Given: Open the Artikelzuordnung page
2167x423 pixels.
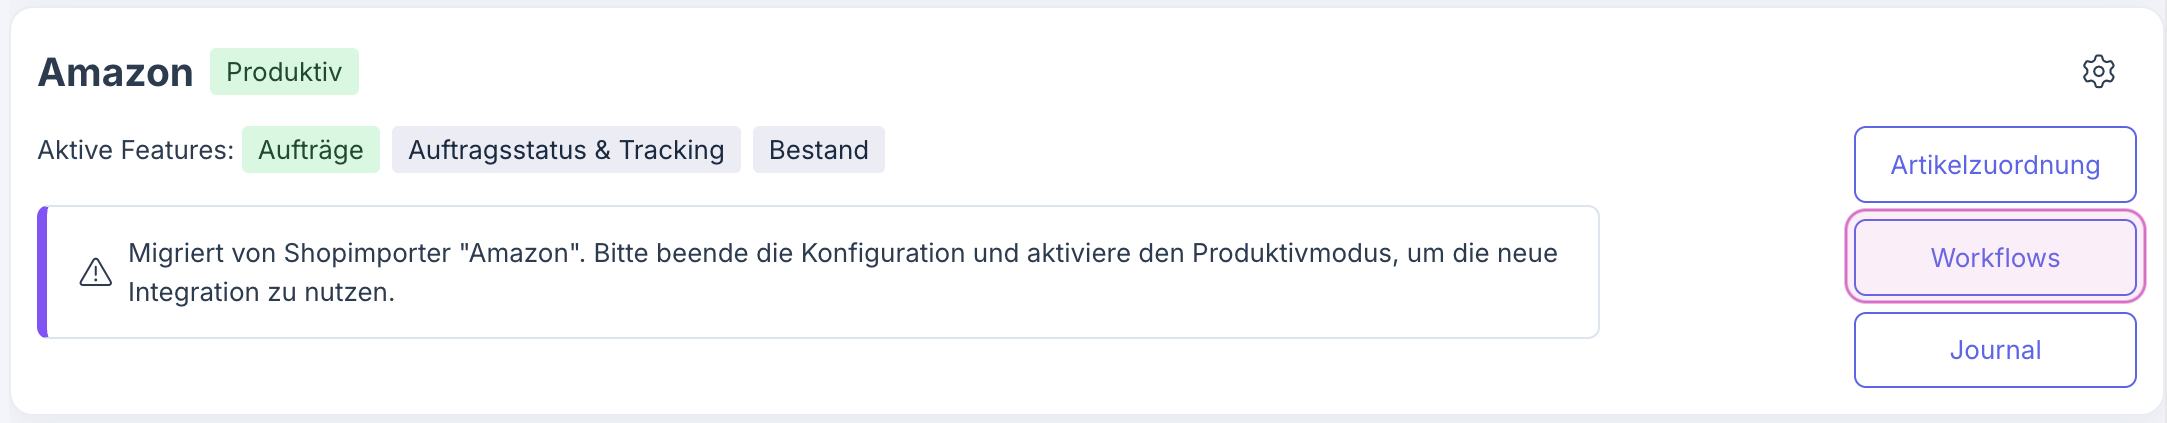Looking at the screenshot, I should [x=1994, y=165].
